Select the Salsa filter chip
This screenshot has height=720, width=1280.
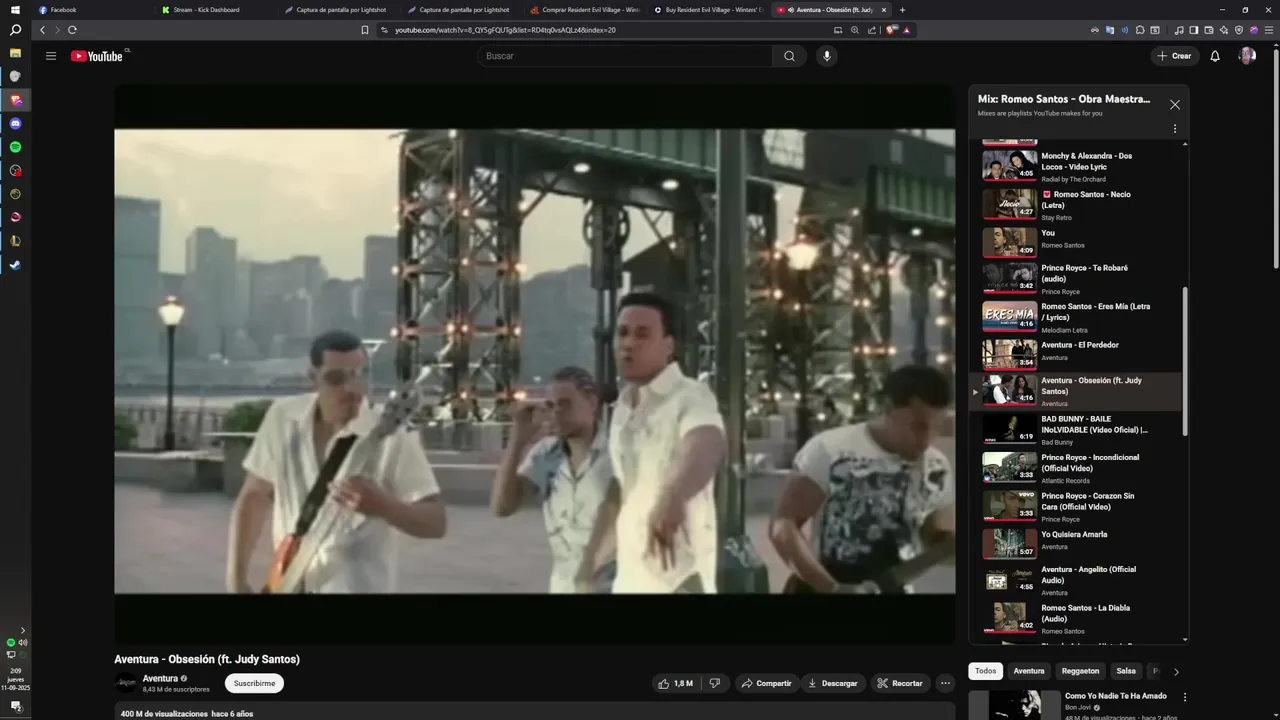coord(1126,671)
